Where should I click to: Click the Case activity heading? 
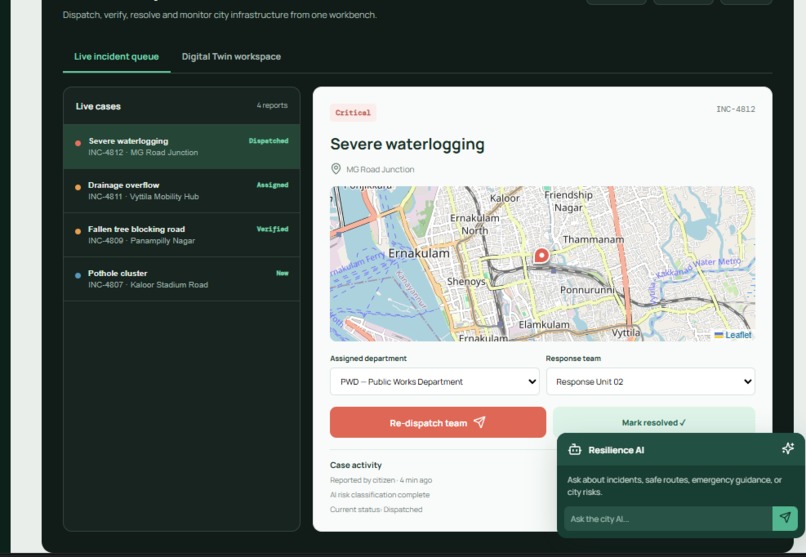356,465
